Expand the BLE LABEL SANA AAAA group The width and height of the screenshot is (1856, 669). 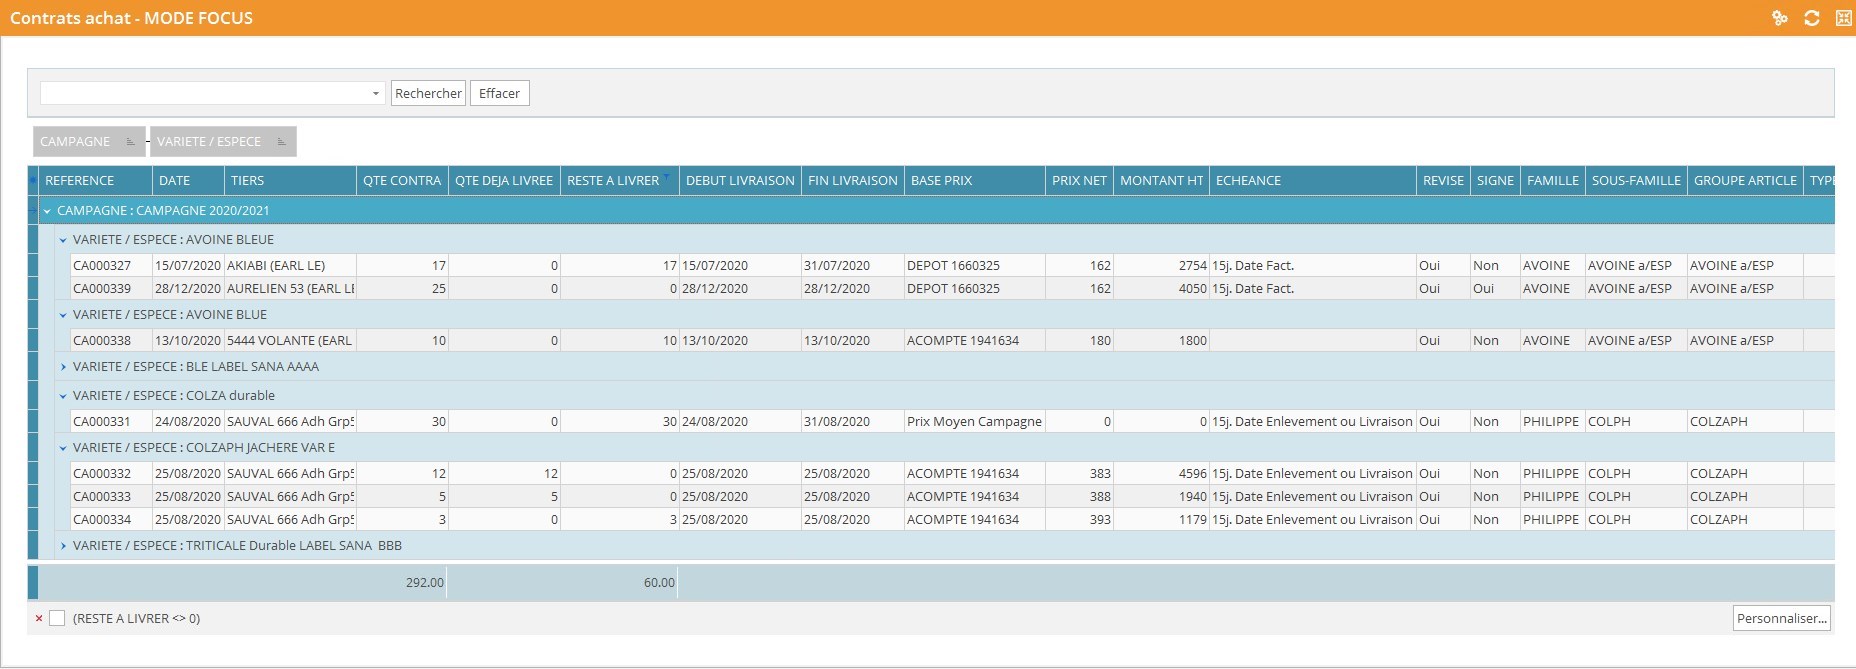[x=63, y=367]
